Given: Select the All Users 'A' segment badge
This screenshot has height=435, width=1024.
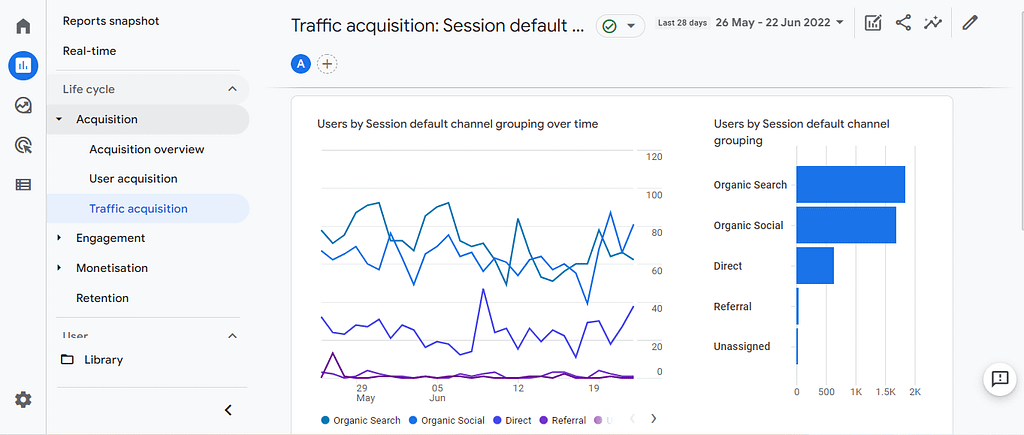Looking at the screenshot, I should click(x=300, y=64).
